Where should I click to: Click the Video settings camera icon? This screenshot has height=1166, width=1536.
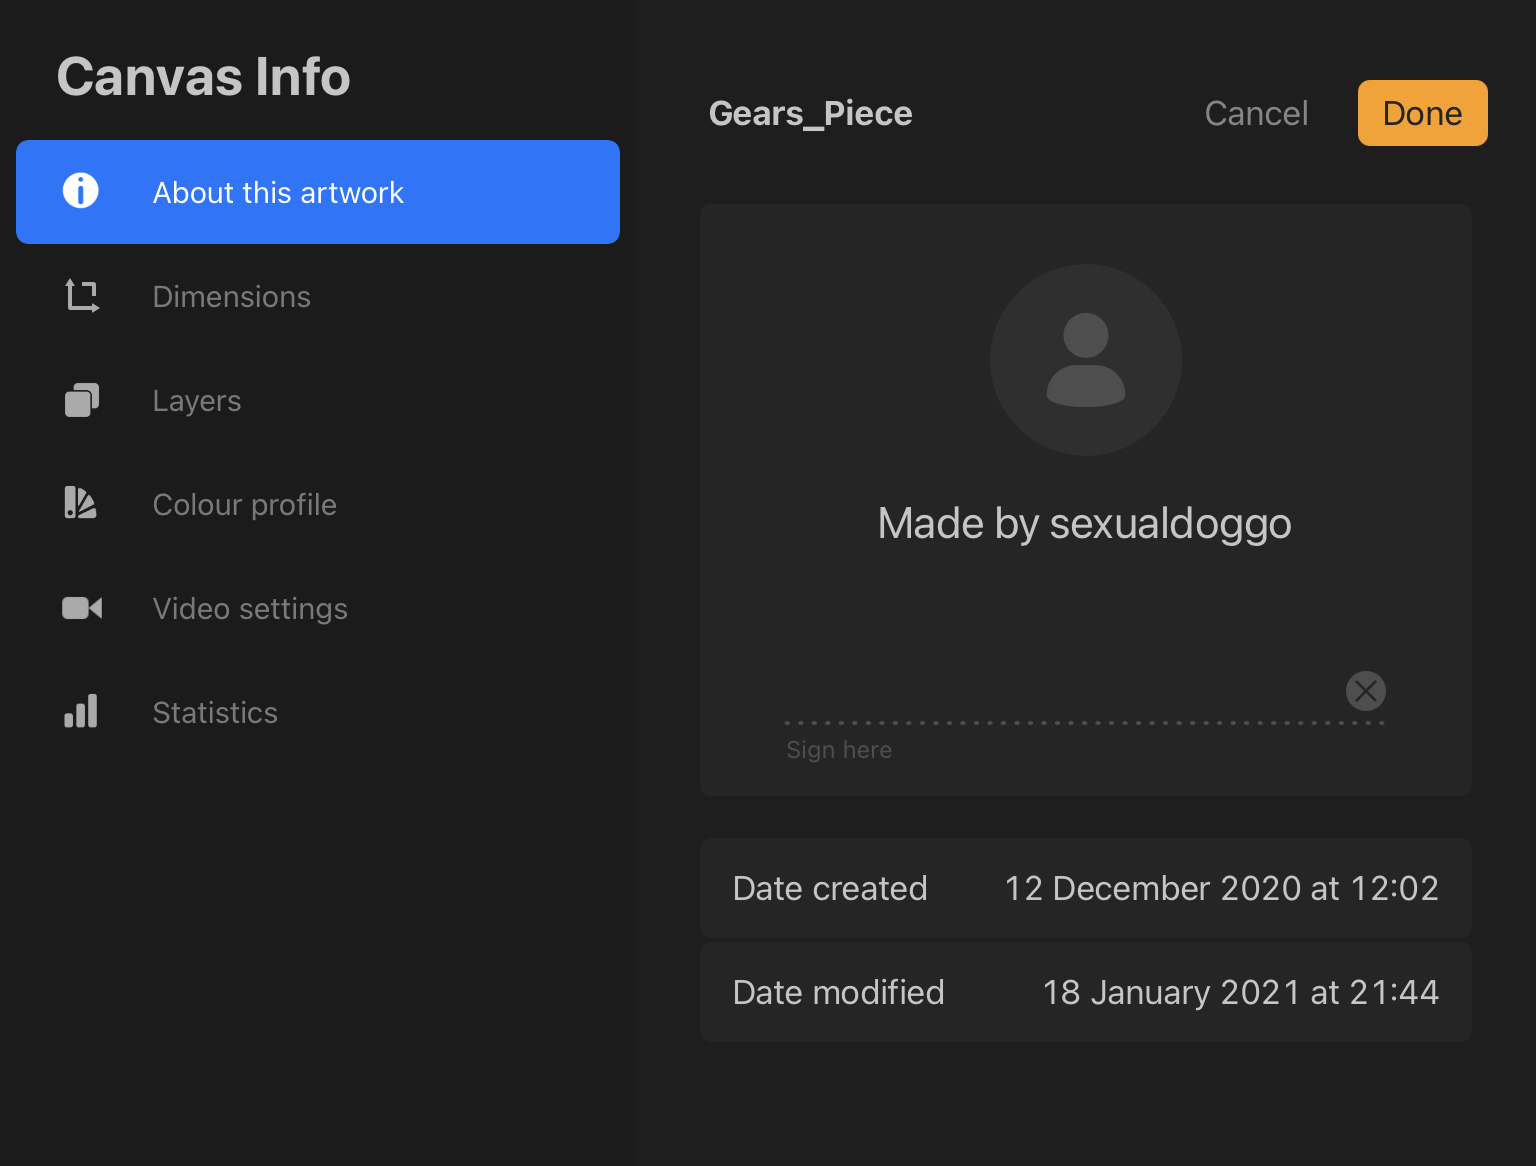pos(82,608)
